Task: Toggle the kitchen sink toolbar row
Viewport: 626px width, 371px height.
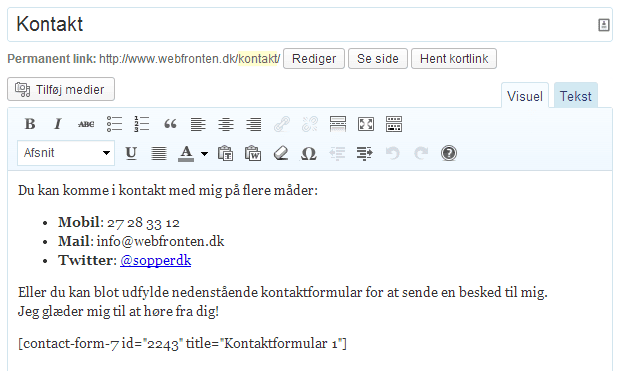Action: (x=394, y=124)
